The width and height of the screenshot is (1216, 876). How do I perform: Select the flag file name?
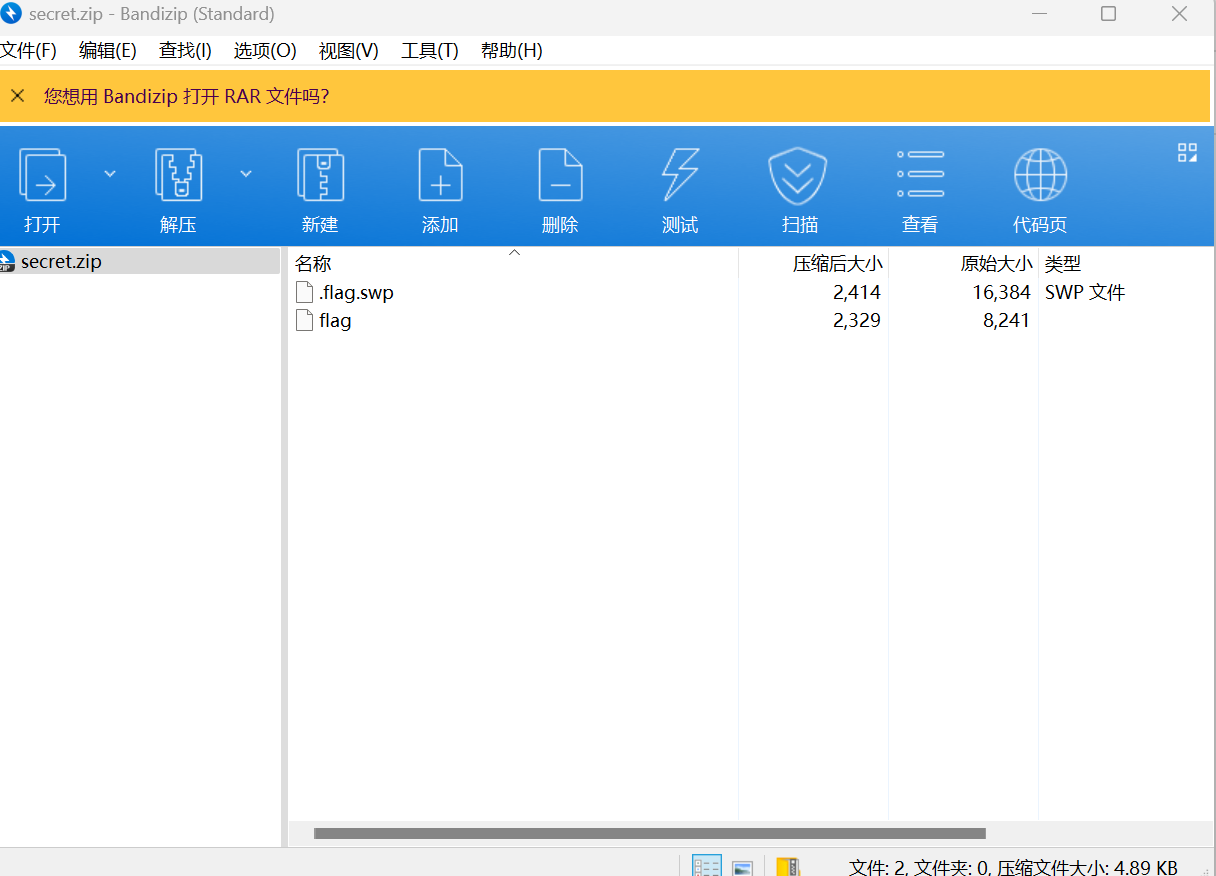click(x=335, y=321)
